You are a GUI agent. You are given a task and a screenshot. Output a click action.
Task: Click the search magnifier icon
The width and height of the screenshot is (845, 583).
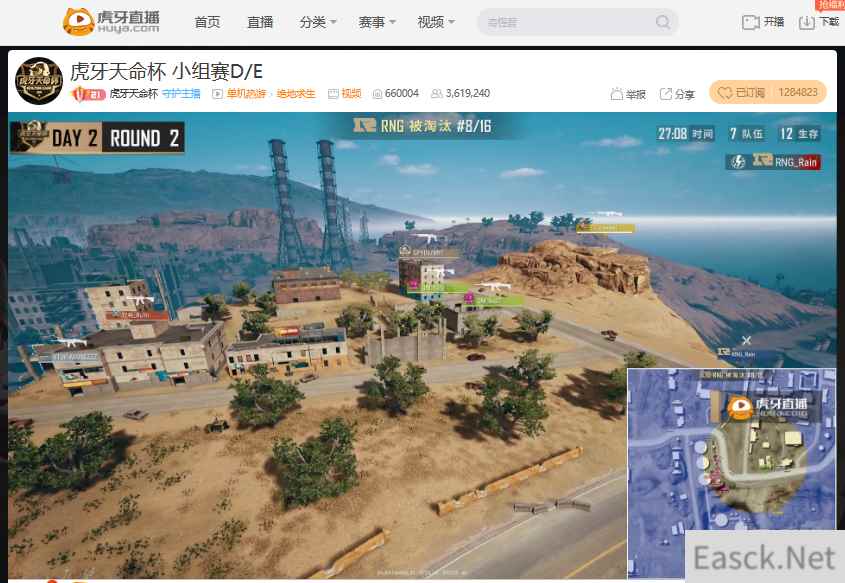click(x=663, y=22)
